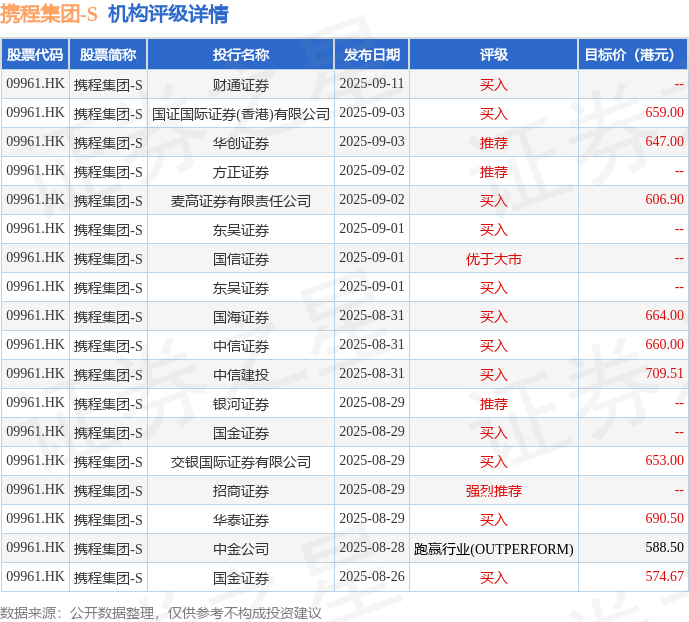Click the 投行名称 column header
This screenshot has height=622, width=689.
pyautogui.click(x=241, y=54)
